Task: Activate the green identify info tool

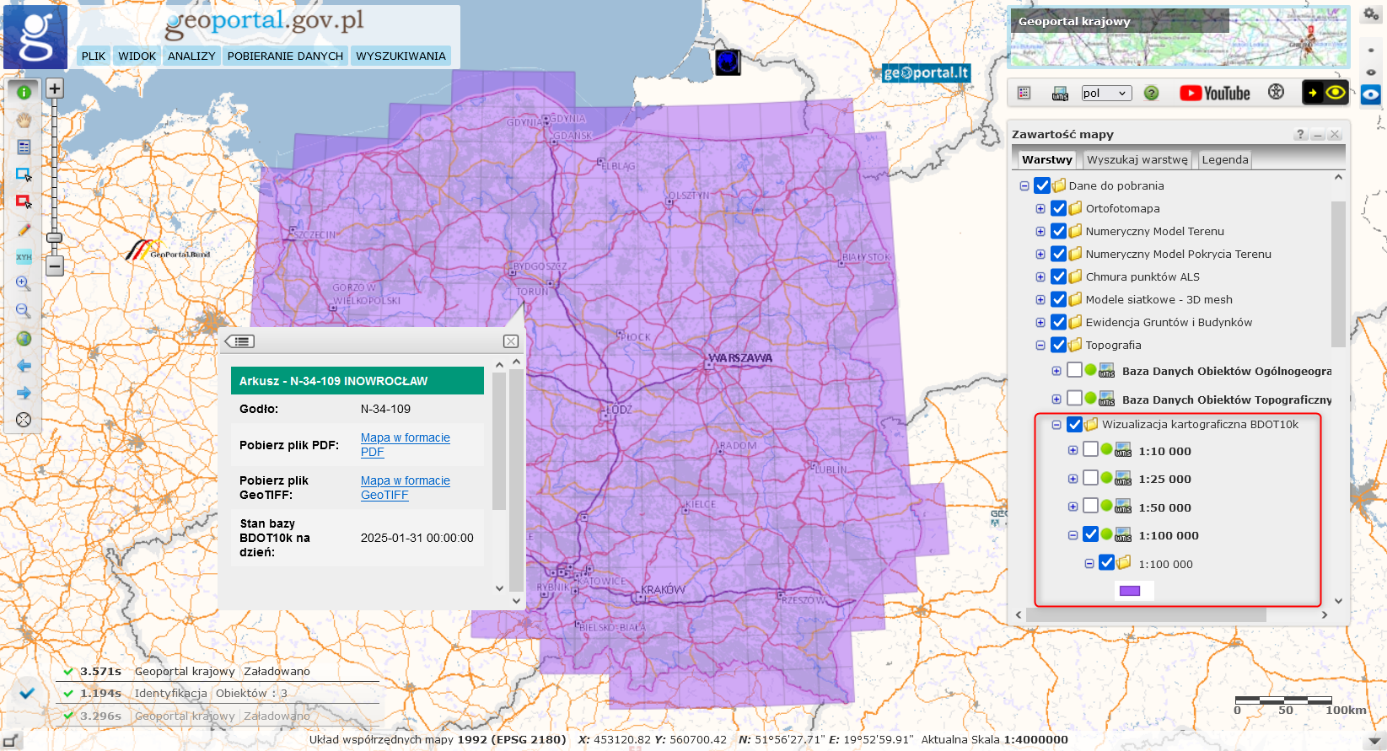Action: (x=24, y=91)
